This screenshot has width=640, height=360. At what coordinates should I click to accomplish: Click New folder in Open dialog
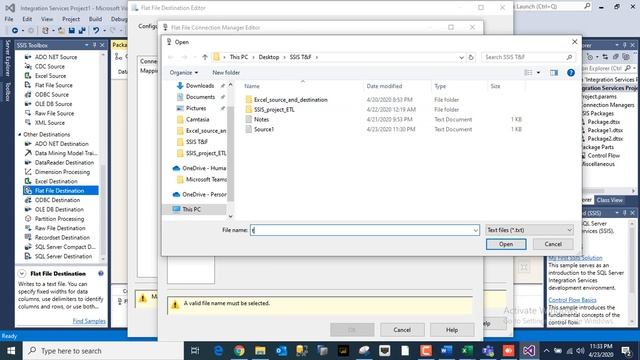(226, 73)
